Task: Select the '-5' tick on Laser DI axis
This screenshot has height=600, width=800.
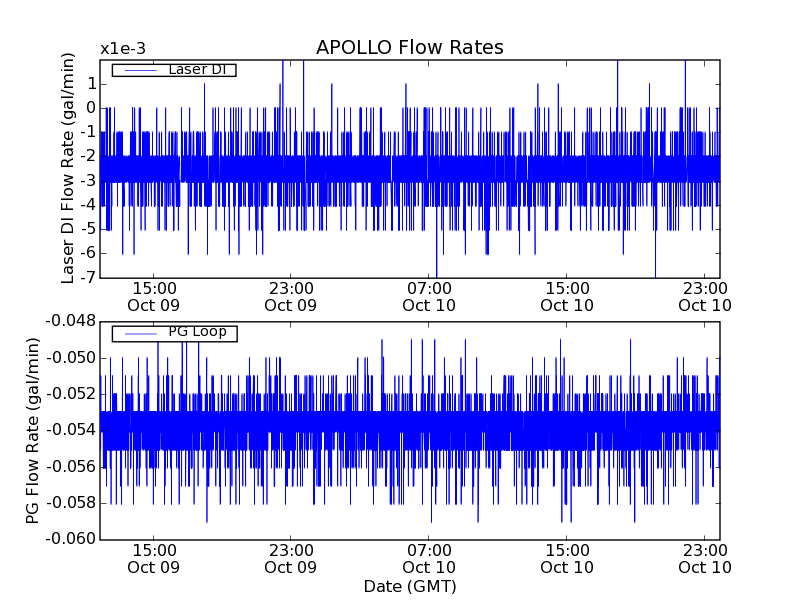Action: [88, 229]
